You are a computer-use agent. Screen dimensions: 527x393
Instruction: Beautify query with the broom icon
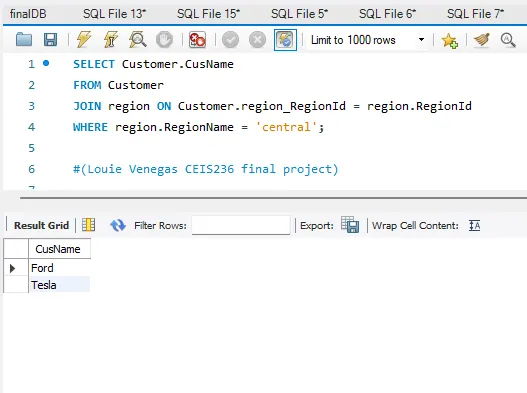[482, 40]
